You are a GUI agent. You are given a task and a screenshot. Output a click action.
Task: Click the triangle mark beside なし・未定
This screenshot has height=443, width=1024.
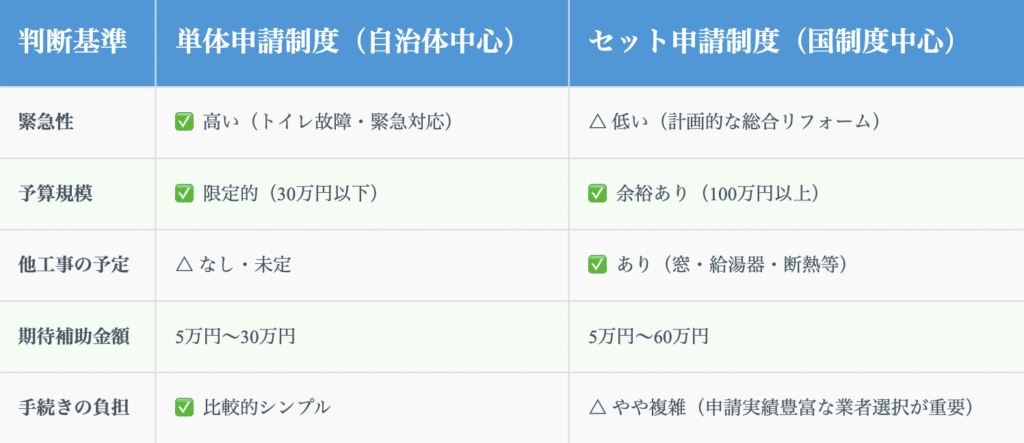coord(183,265)
